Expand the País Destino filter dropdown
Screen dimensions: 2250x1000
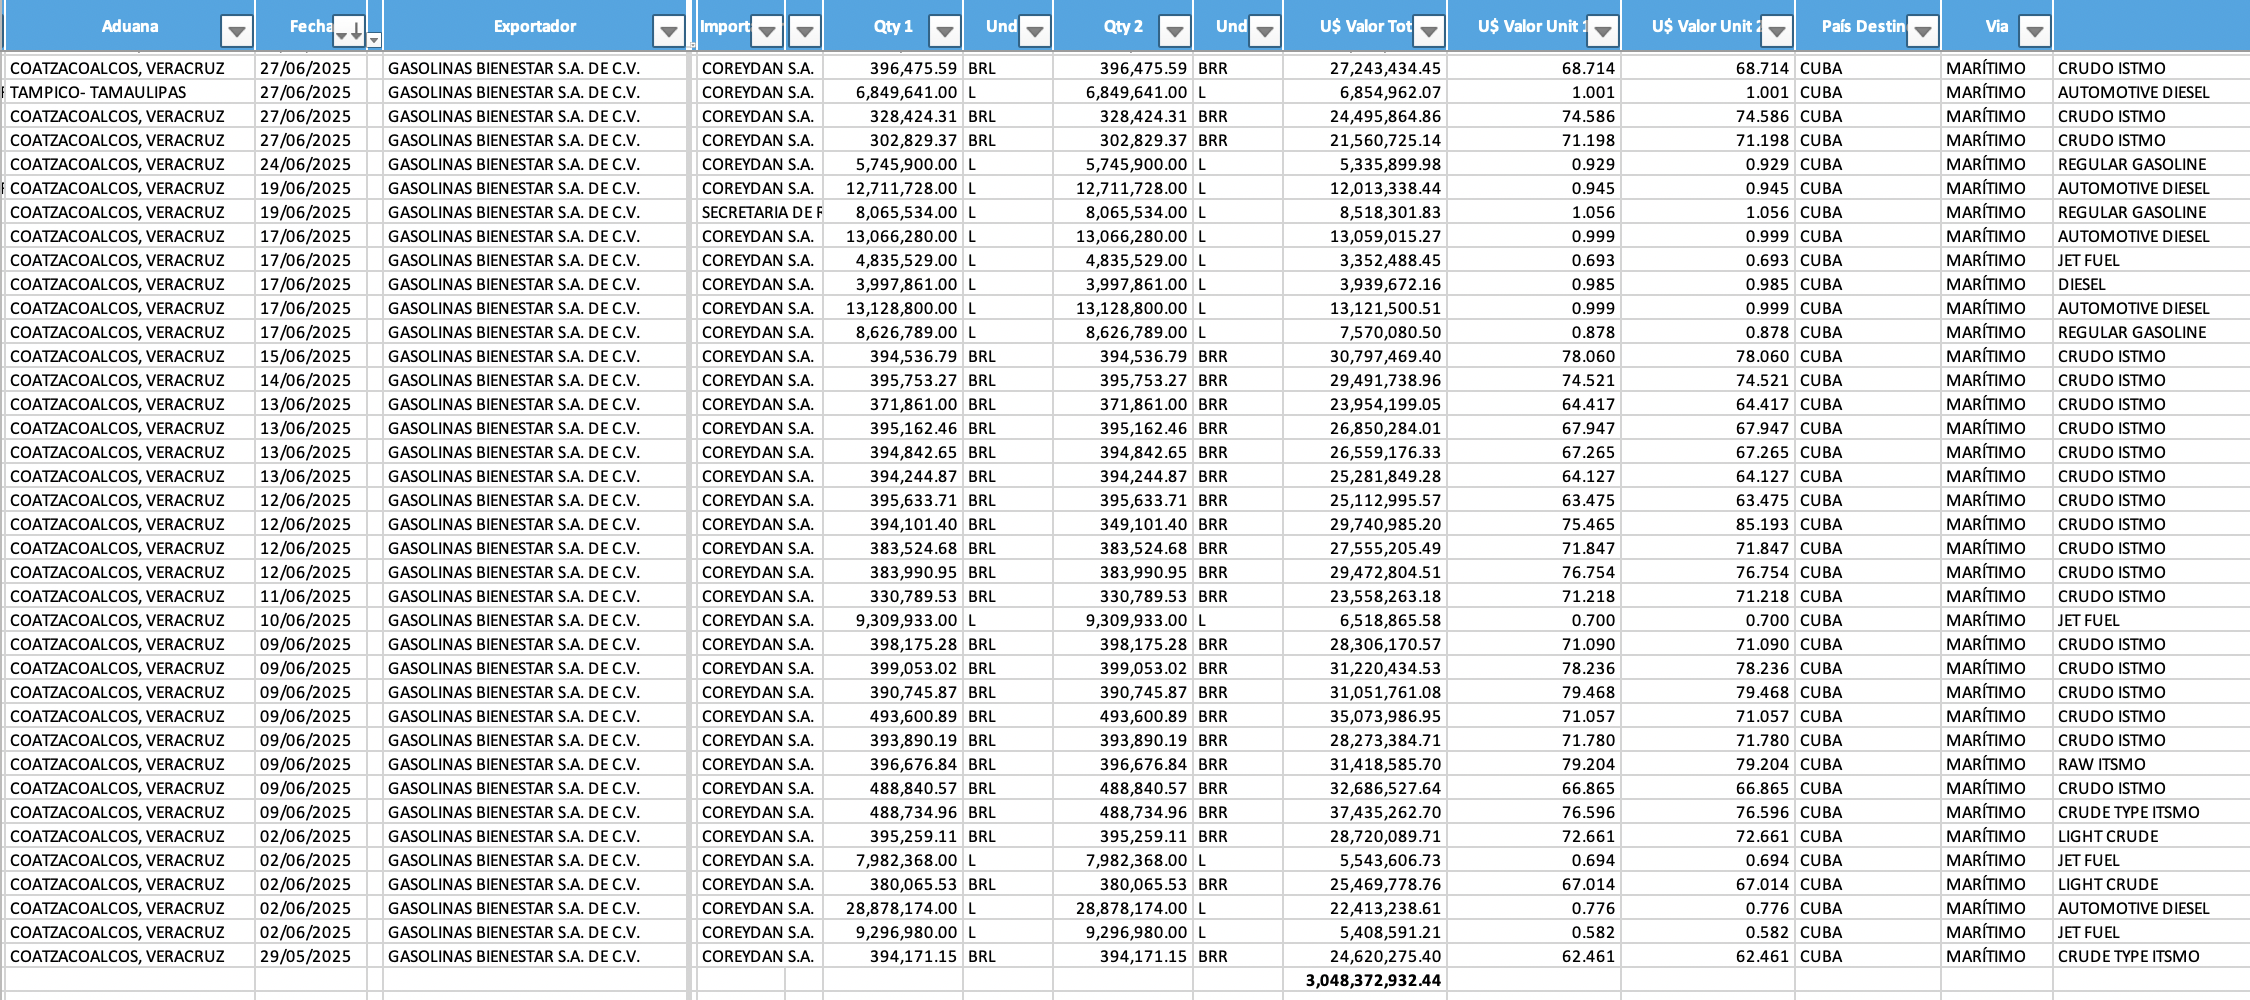(x=1922, y=32)
